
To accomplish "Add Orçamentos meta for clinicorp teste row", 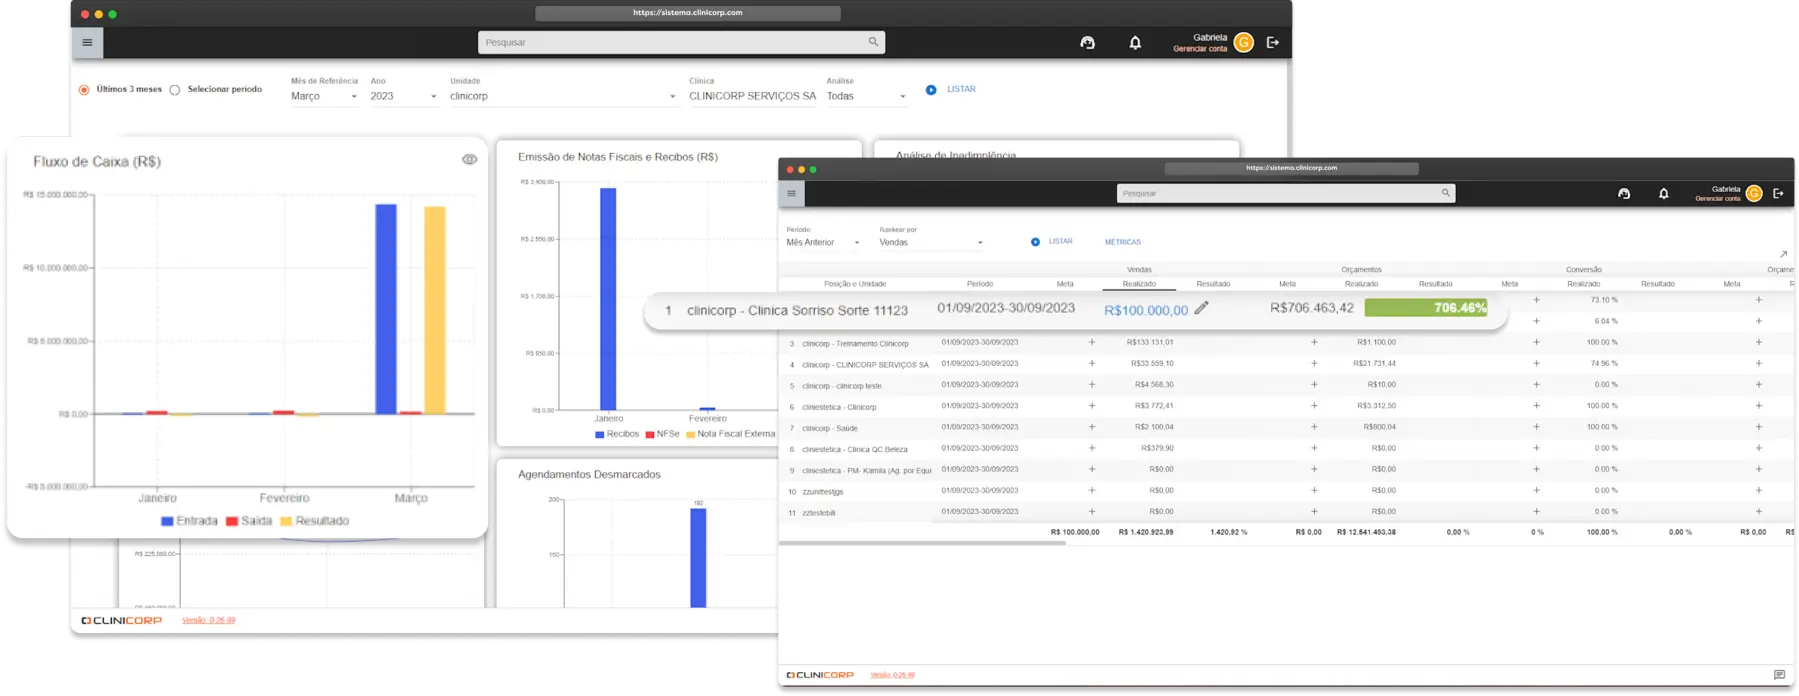I will 1314,384.
